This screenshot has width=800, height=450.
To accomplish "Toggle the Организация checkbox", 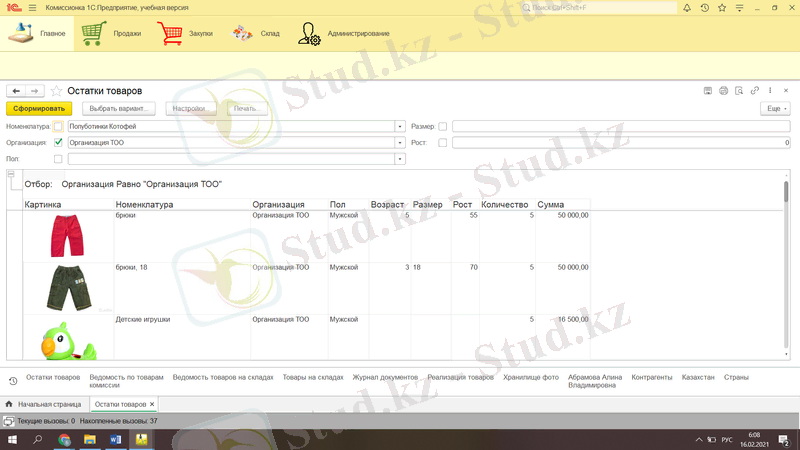I will (58, 142).
